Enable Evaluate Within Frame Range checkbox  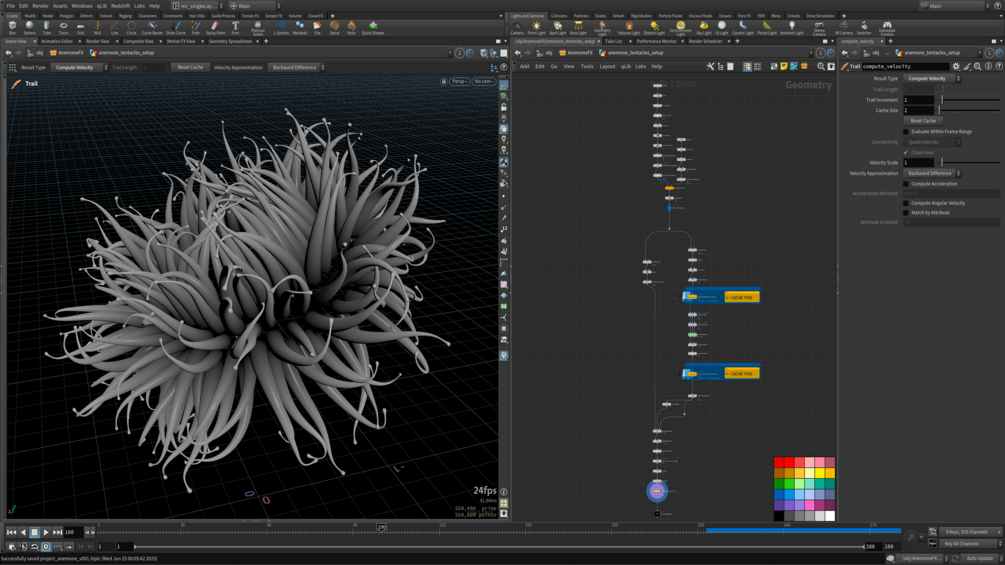tap(906, 131)
